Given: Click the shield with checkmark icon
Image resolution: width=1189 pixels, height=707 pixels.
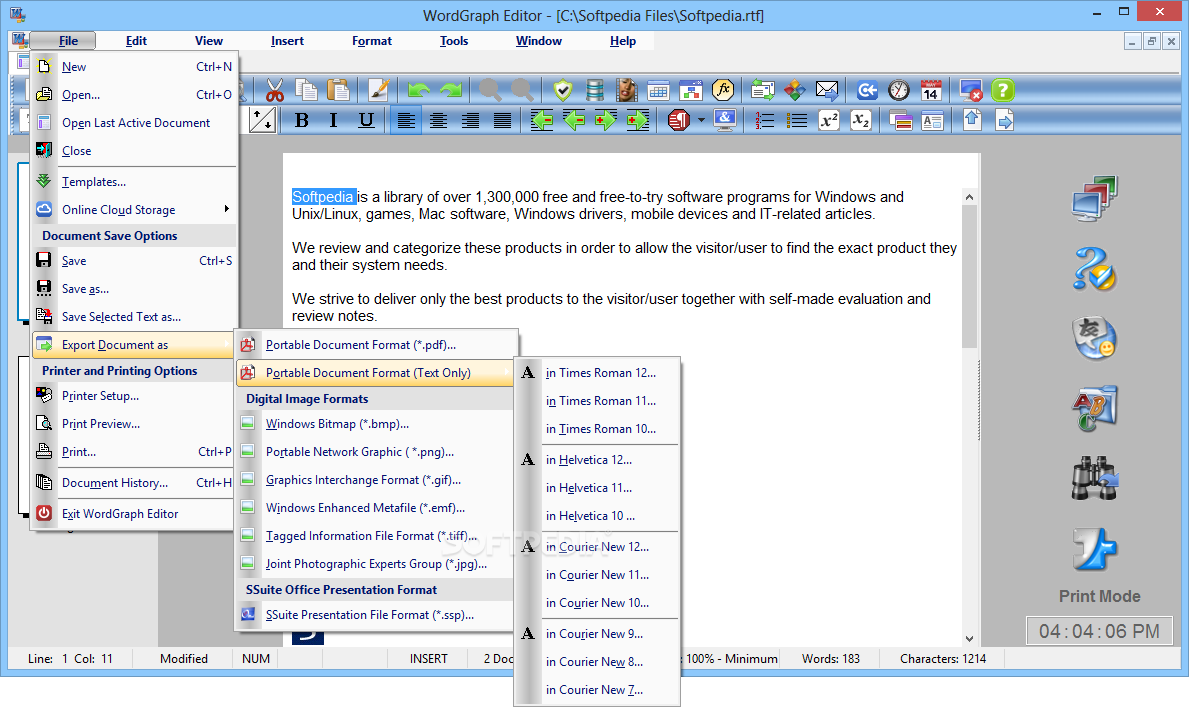Looking at the screenshot, I should click(562, 90).
